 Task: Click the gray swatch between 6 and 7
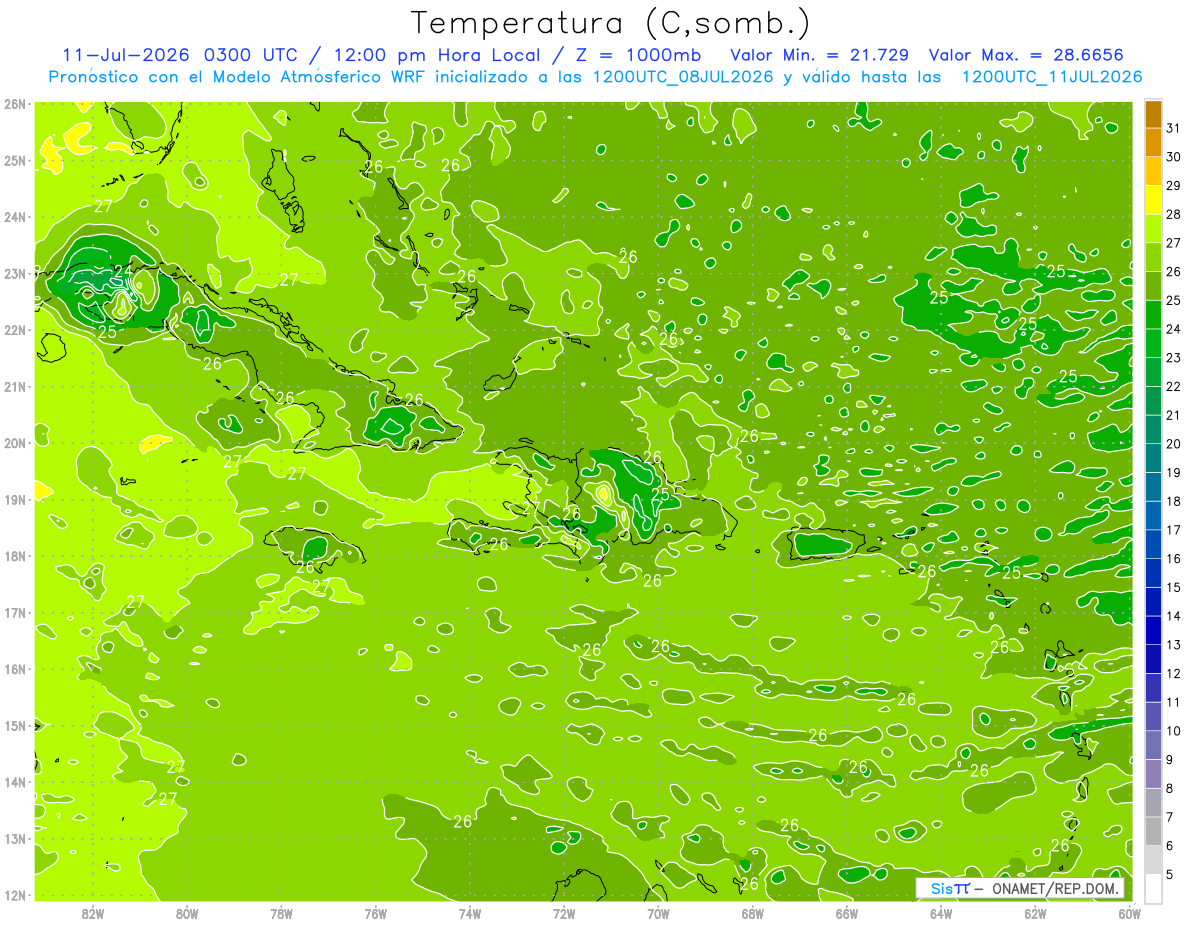[x=1154, y=831]
